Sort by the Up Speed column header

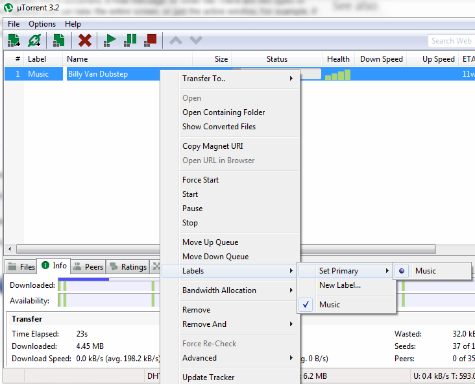[x=433, y=59]
